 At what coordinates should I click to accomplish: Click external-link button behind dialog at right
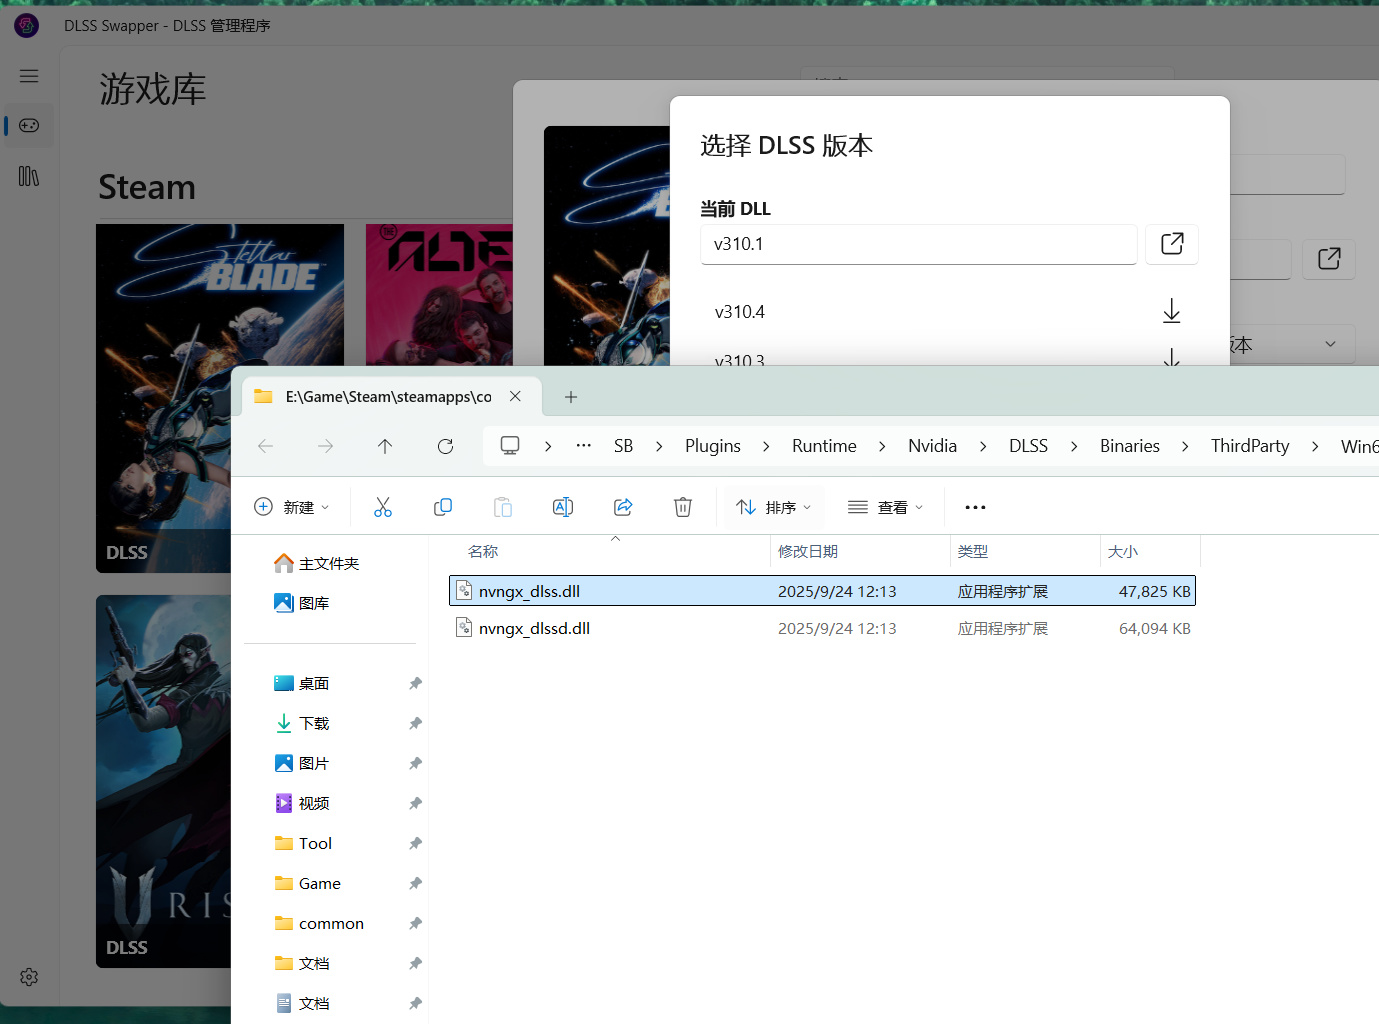[1329, 259]
